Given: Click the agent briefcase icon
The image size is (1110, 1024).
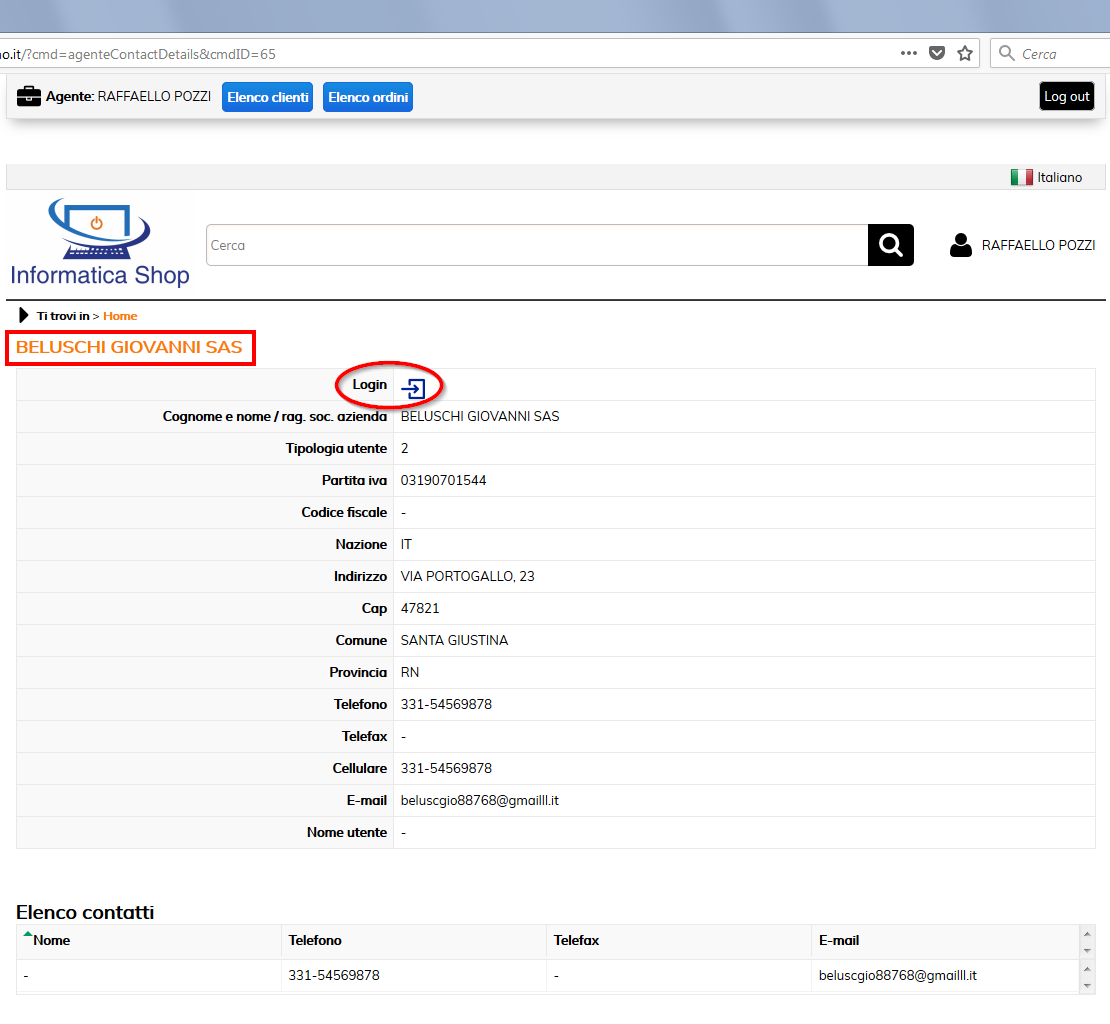Looking at the screenshot, I should coord(29,97).
